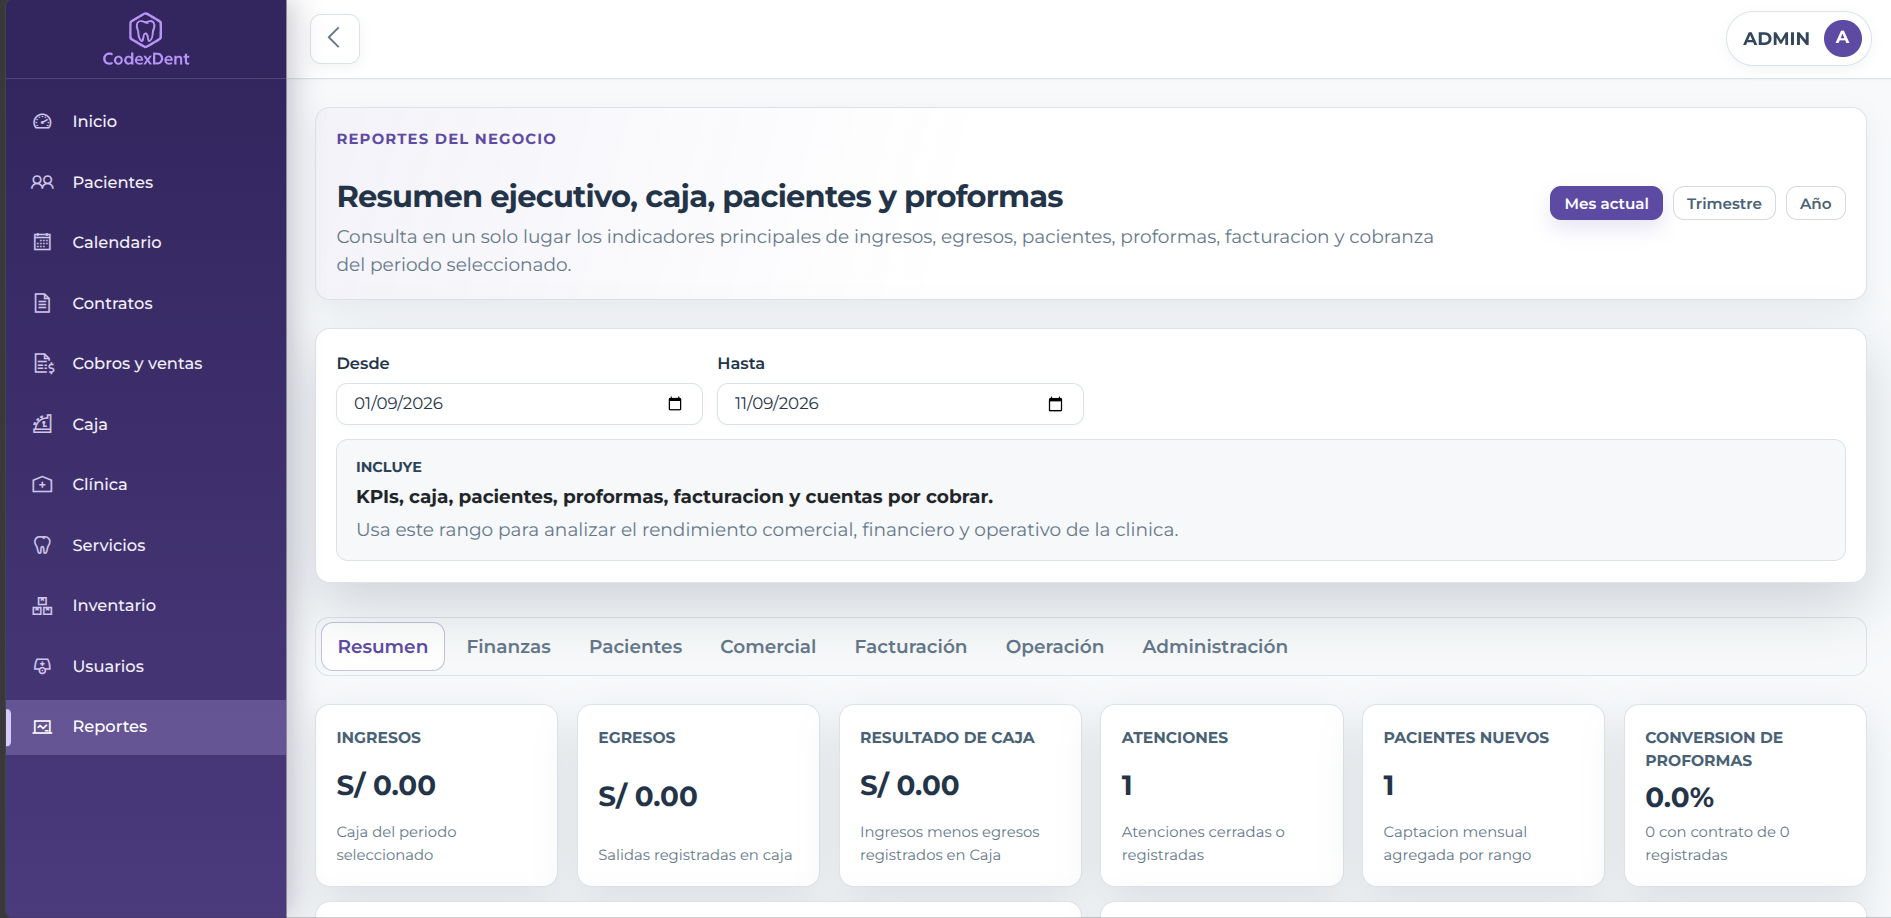Open the Hasta date picker calendar icon

[1055, 404]
